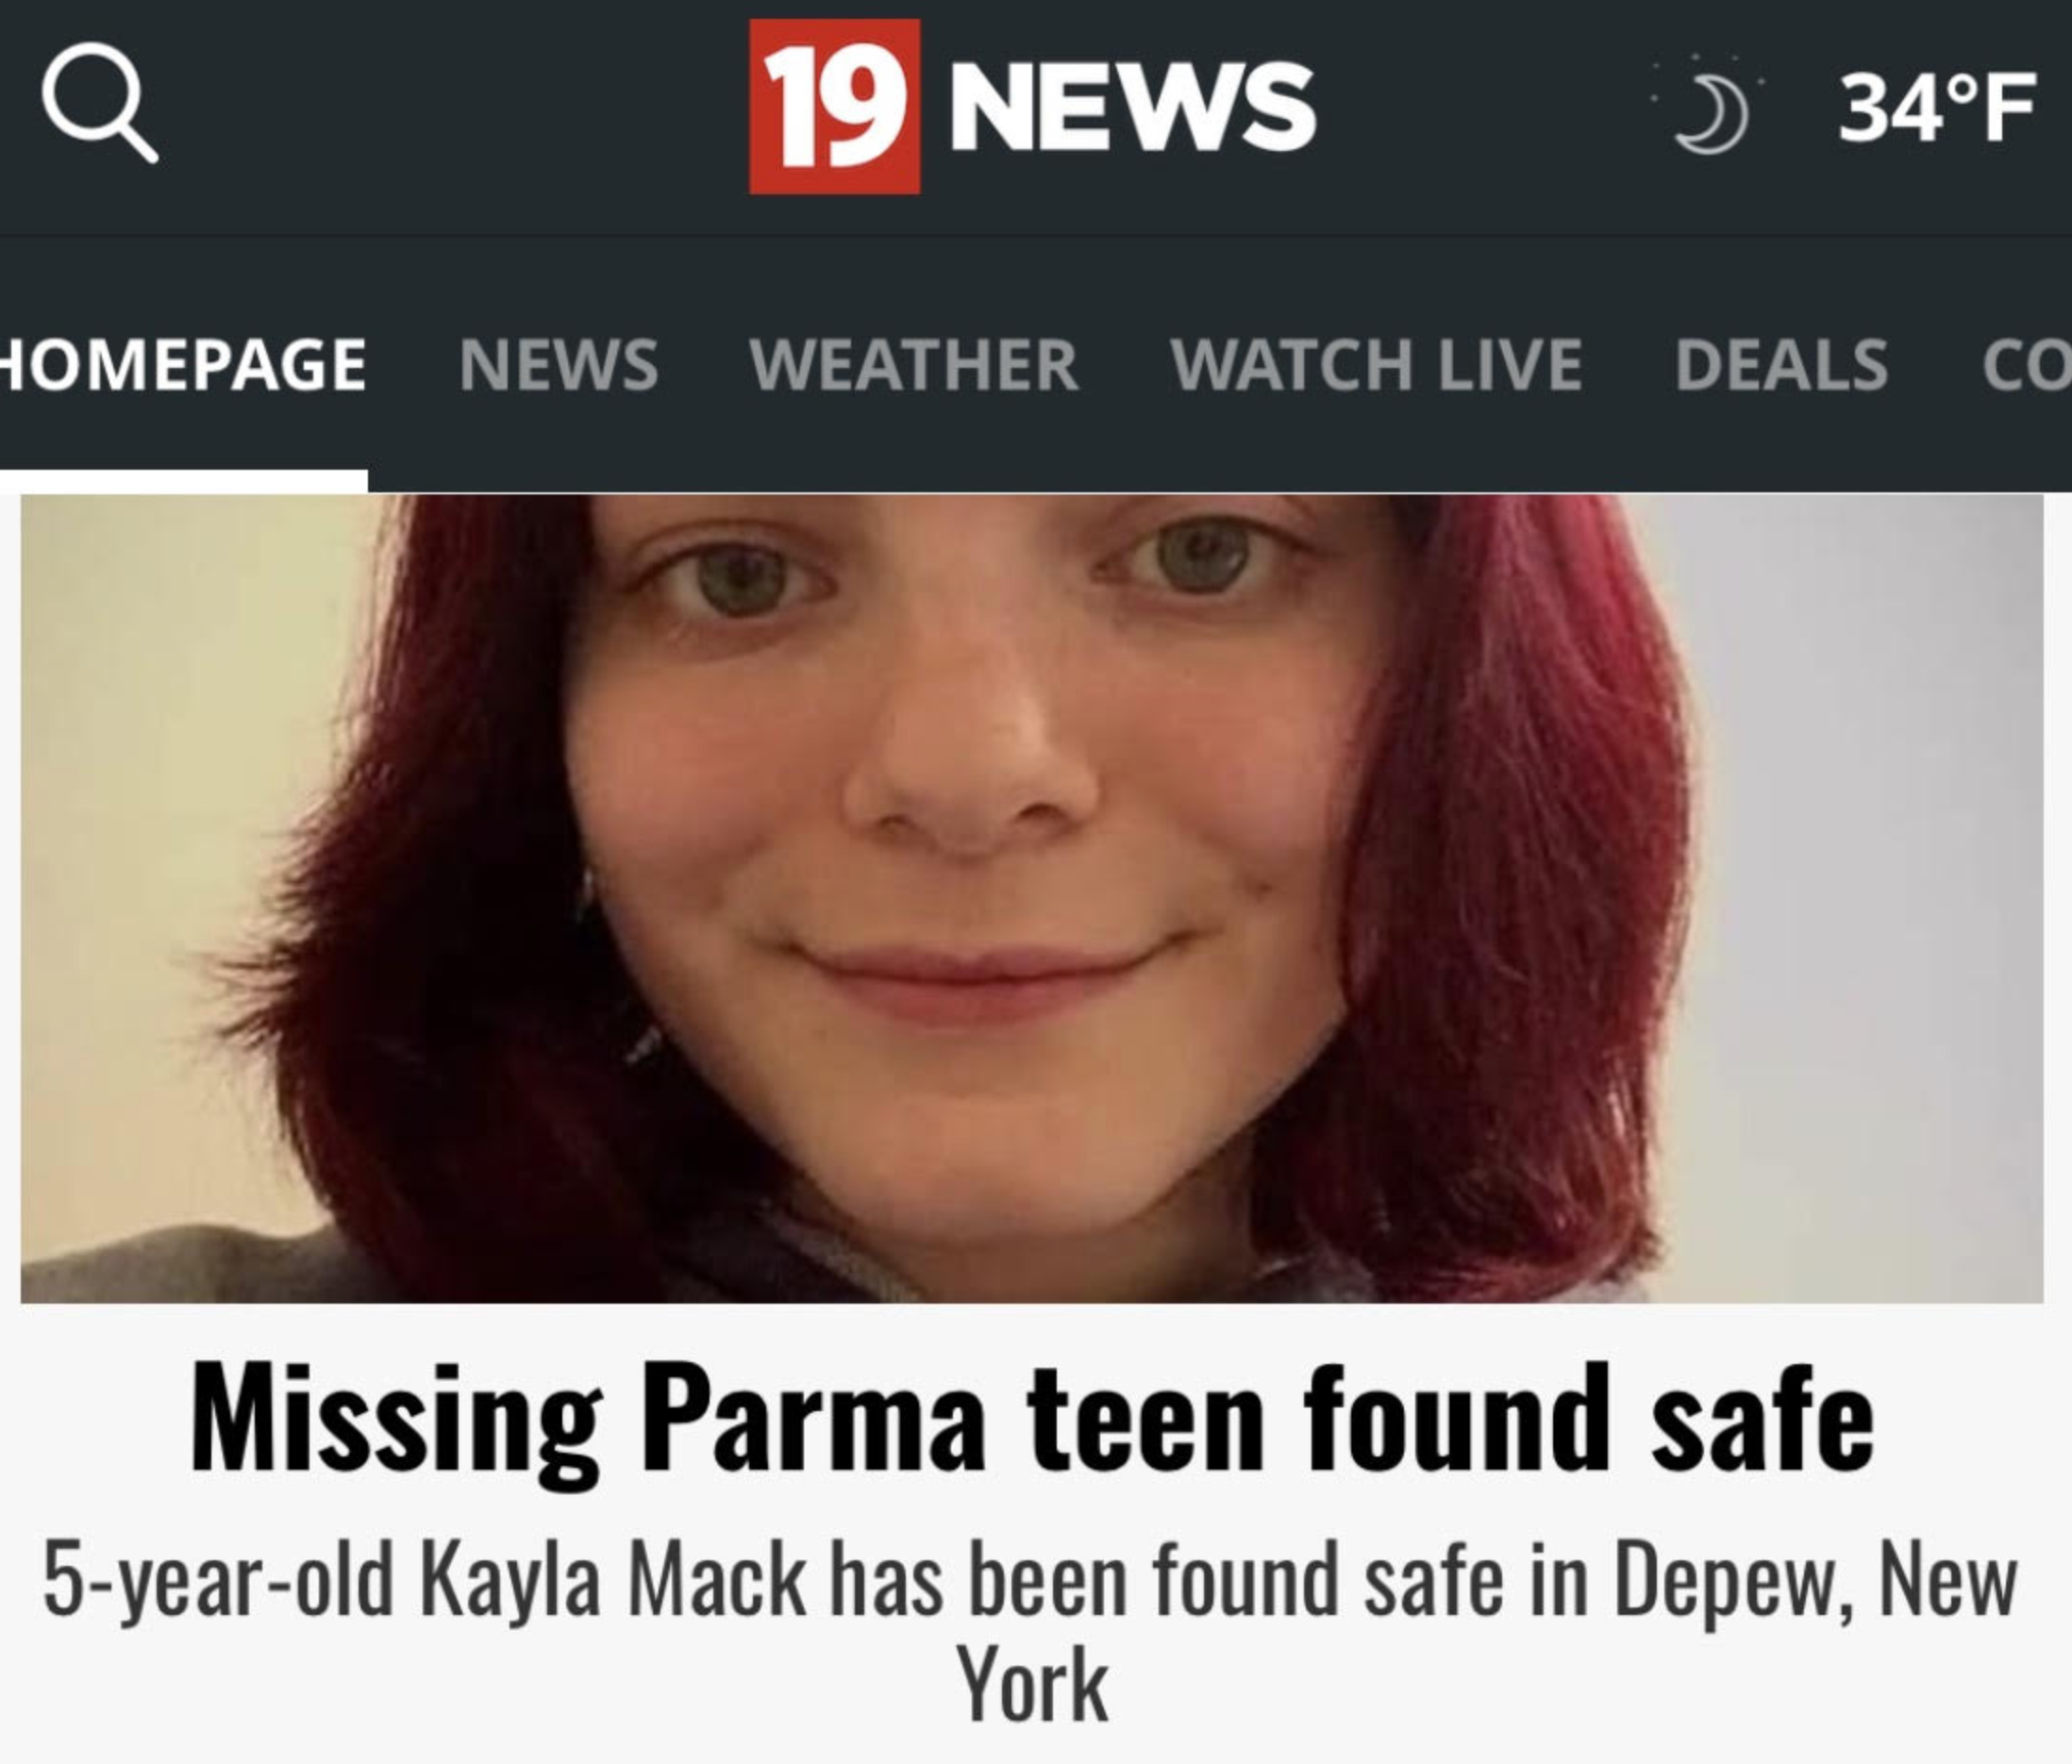Viewport: 2072px width, 1764px height.
Task: Open the partially visible CO tab
Action: 2026,364
